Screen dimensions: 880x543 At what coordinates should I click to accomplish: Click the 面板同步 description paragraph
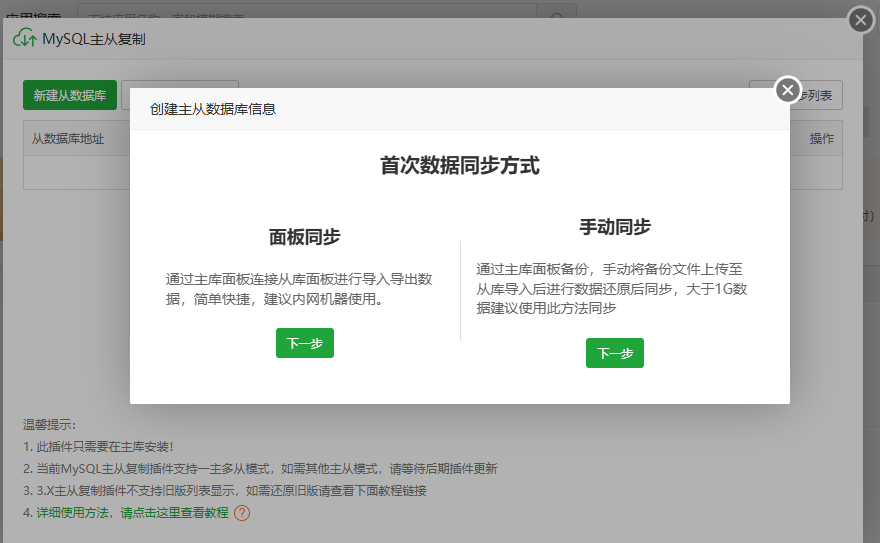click(299, 289)
